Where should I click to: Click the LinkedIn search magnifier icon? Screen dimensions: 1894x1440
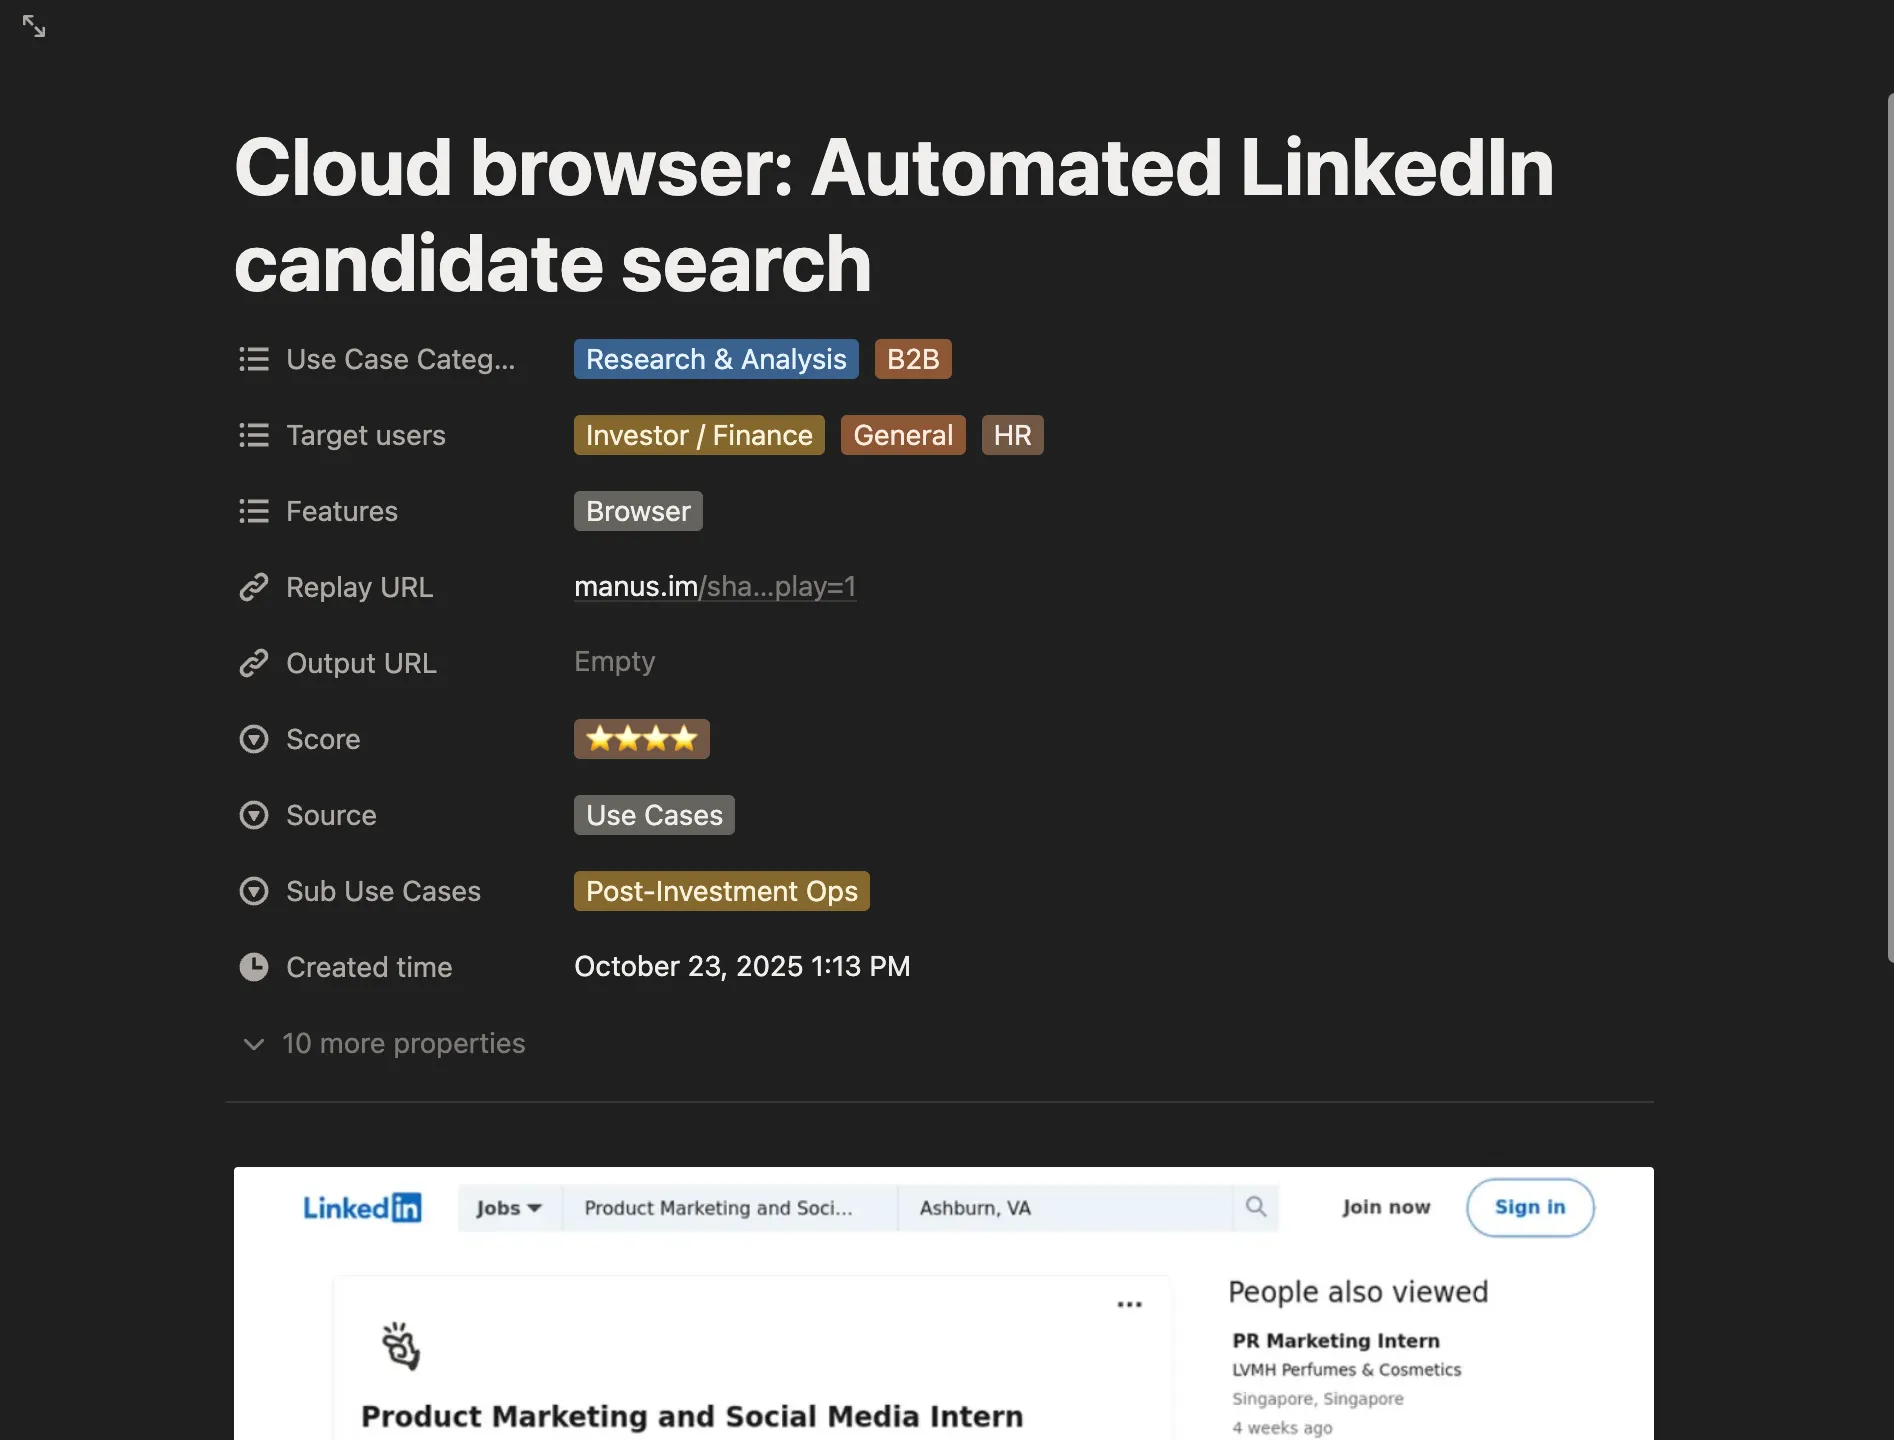(1256, 1207)
